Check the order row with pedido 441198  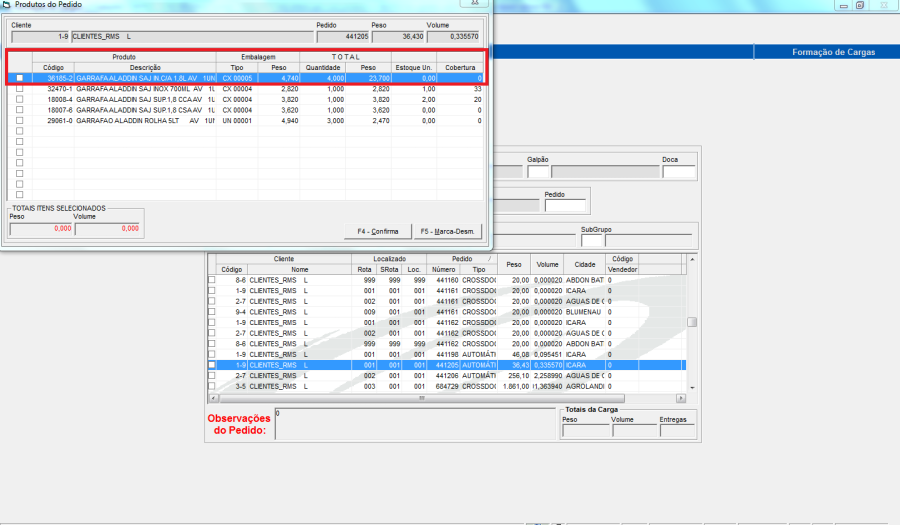pyautogui.click(x=212, y=354)
